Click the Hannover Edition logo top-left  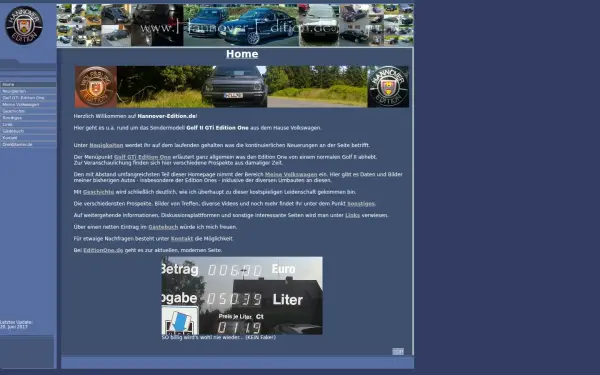click(x=24, y=25)
